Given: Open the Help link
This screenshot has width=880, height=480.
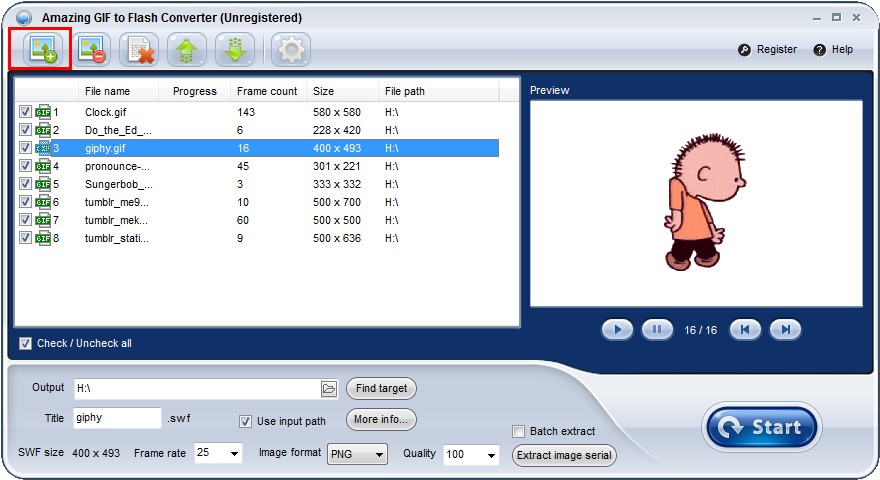Looking at the screenshot, I should (842, 49).
